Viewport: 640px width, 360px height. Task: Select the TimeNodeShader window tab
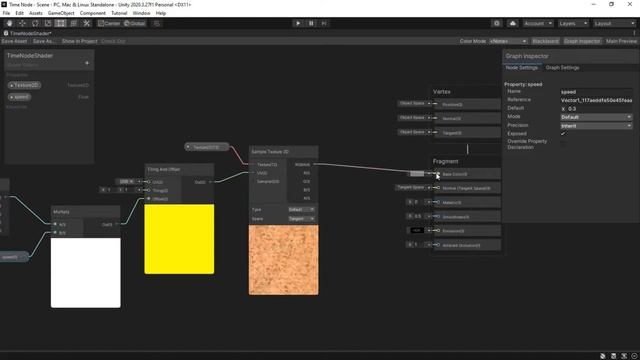28,33
